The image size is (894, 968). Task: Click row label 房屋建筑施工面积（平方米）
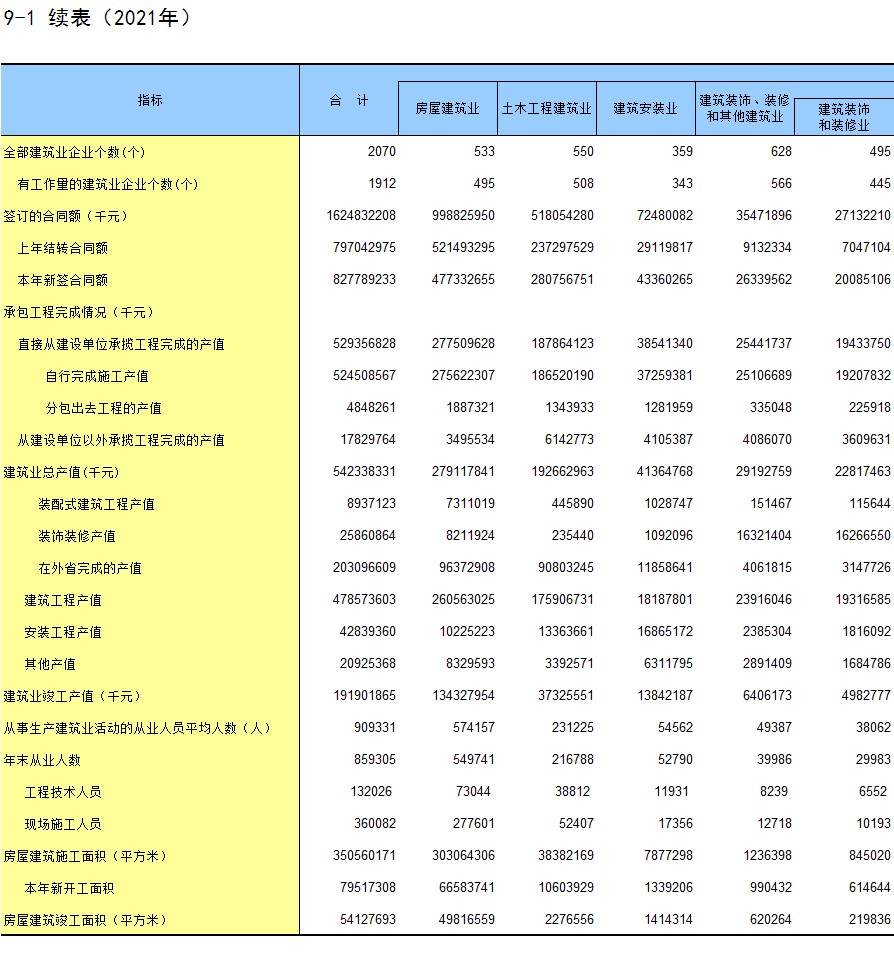[86, 857]
